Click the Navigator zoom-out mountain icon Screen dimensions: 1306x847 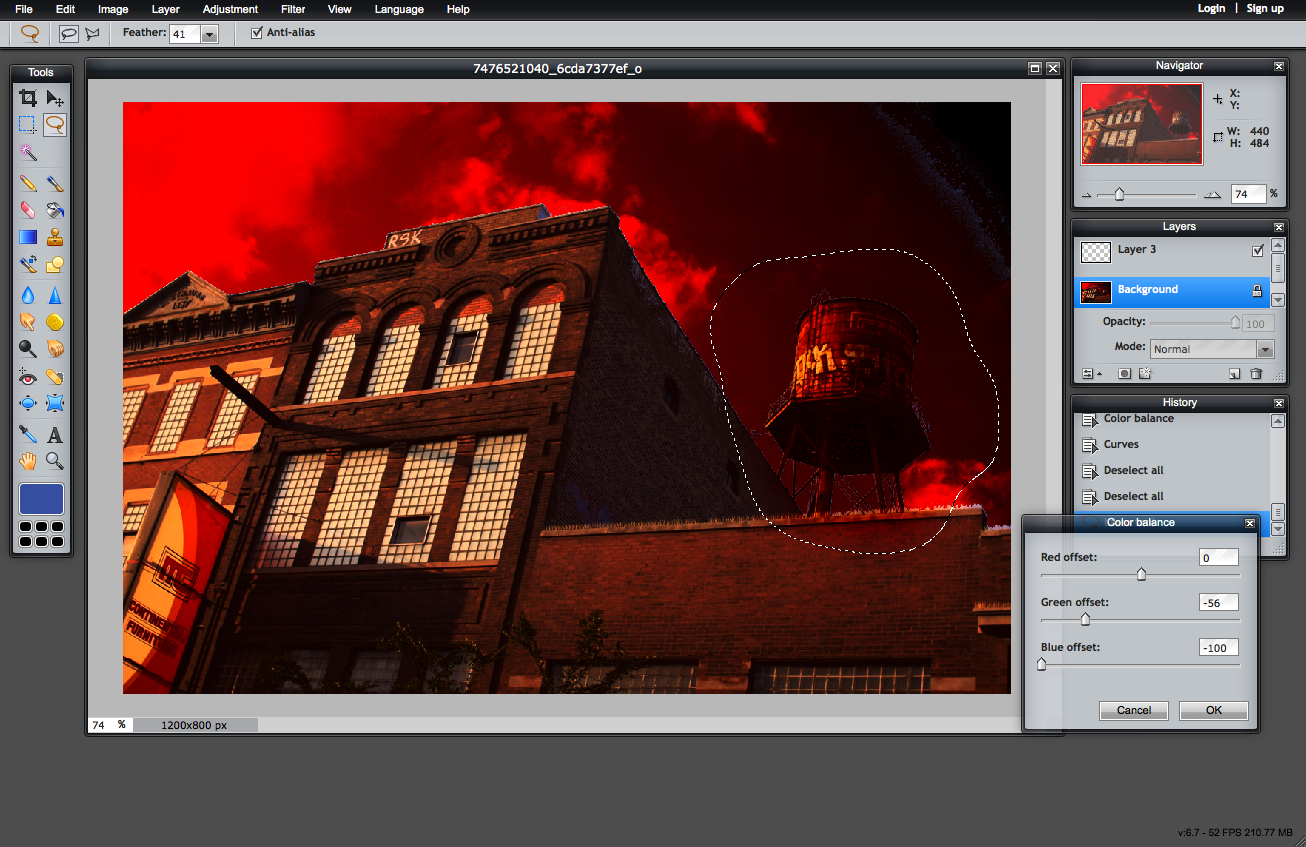(1087, 195)
